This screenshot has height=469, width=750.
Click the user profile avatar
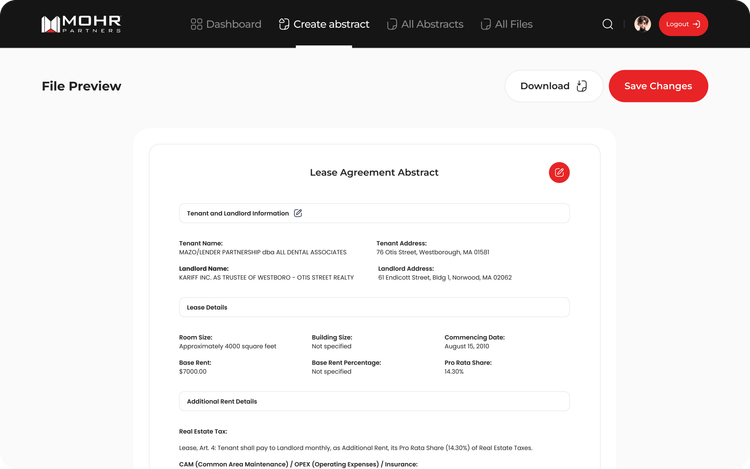(x=642, y=24)
